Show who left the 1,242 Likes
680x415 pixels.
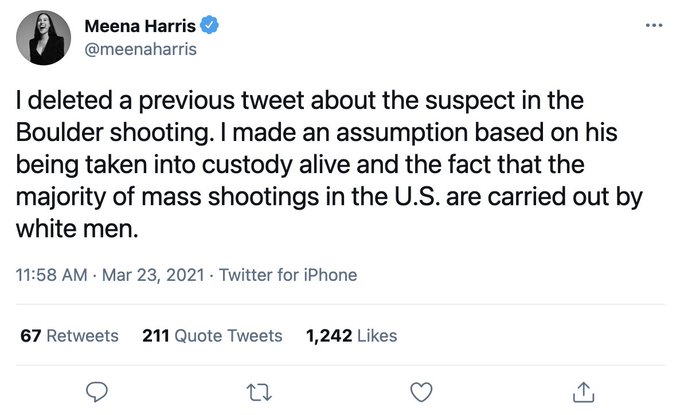coord(352,335)
